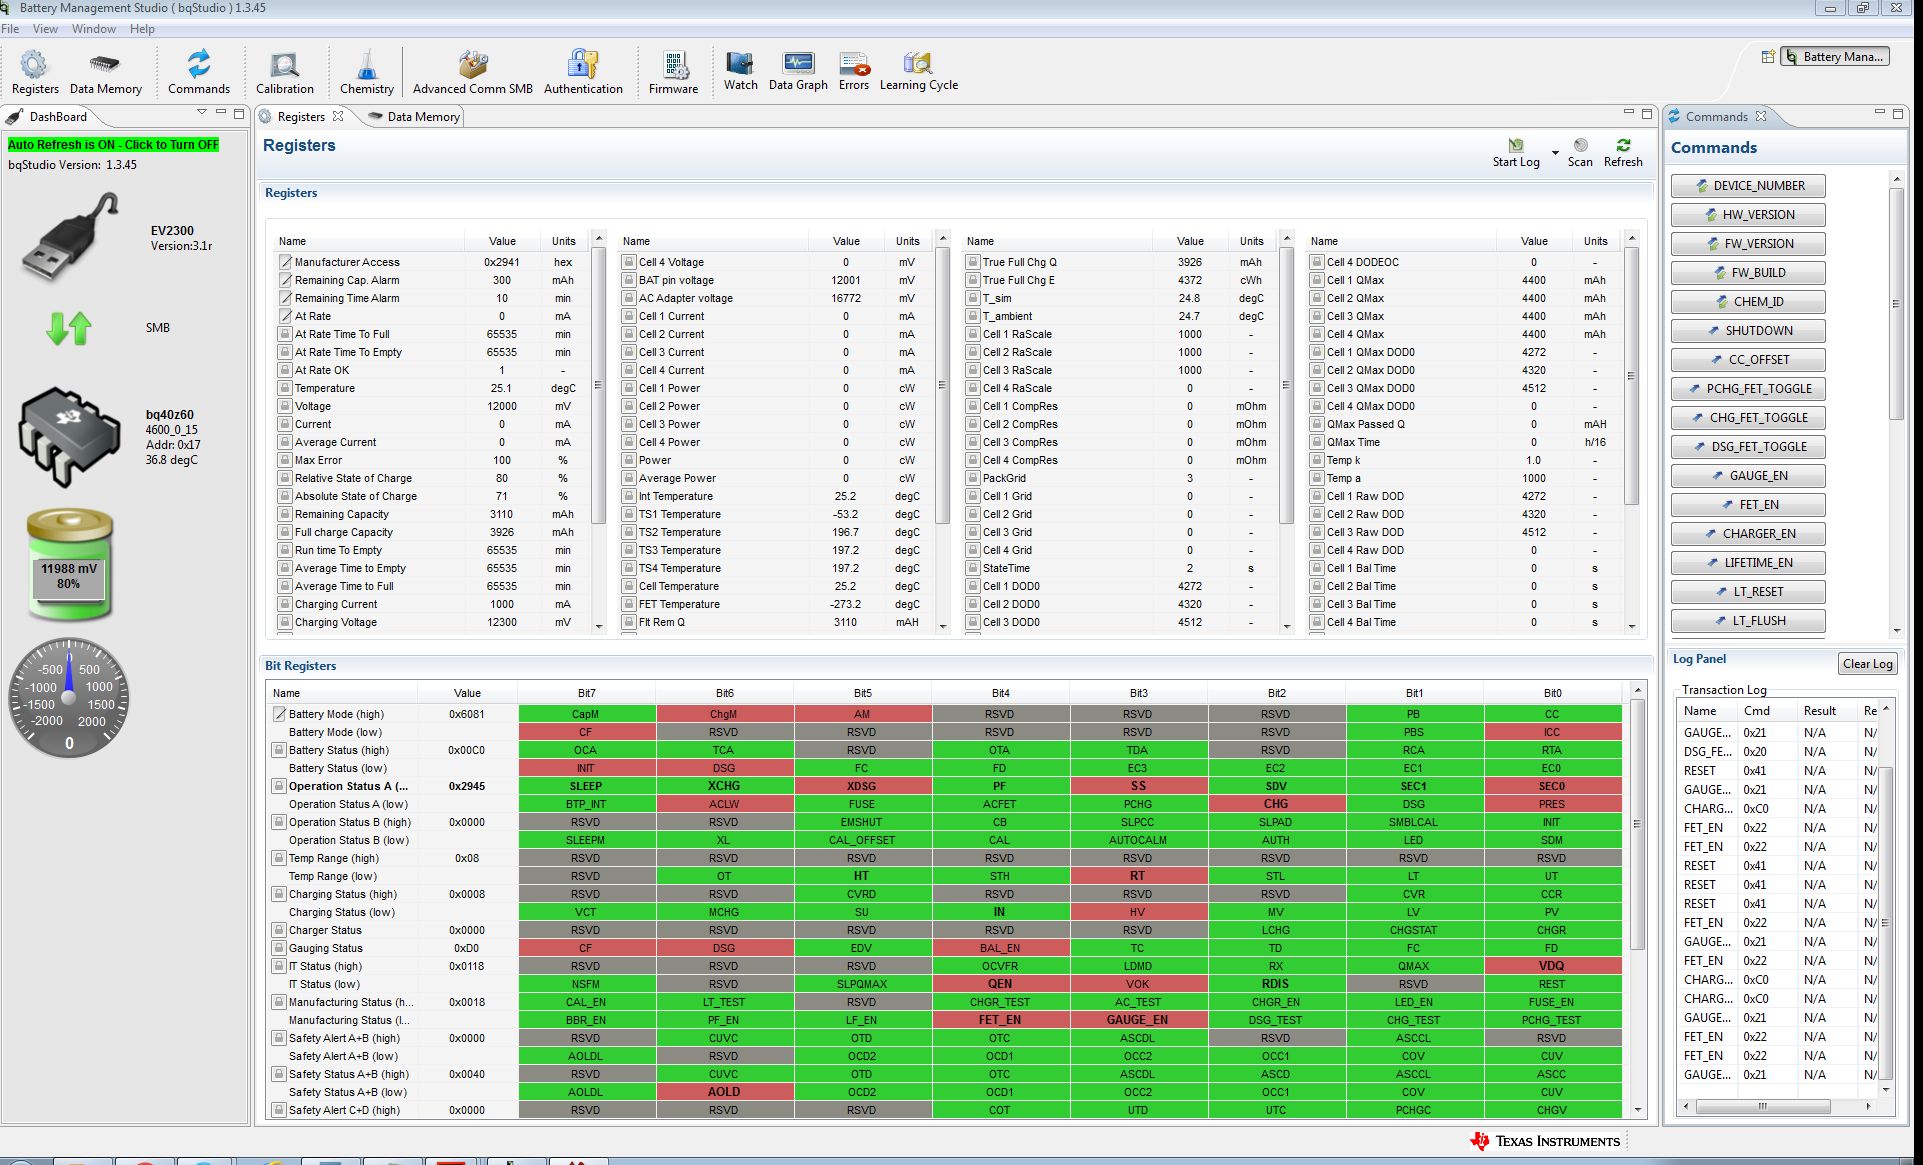This screenshot has height=1165, width=1923.
Task: Open the View menu
Action: coord(45,29)
